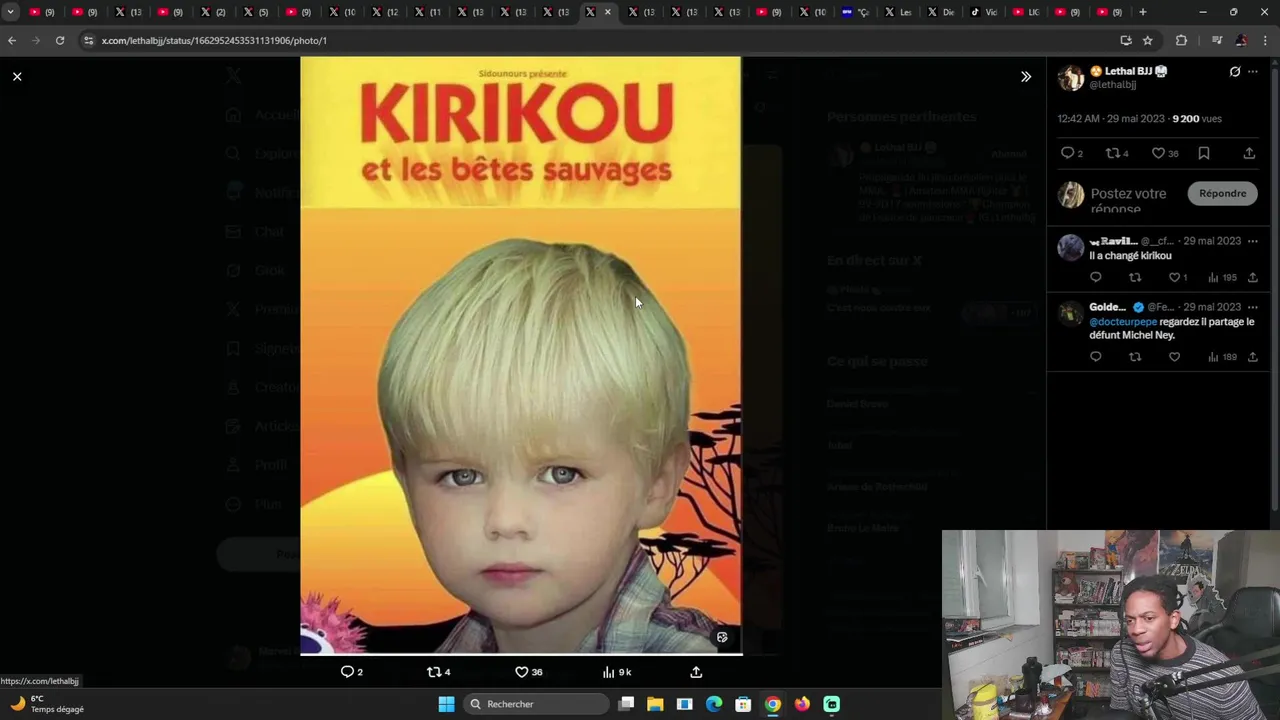Open install app icon in address bar

click(1126, 40)
